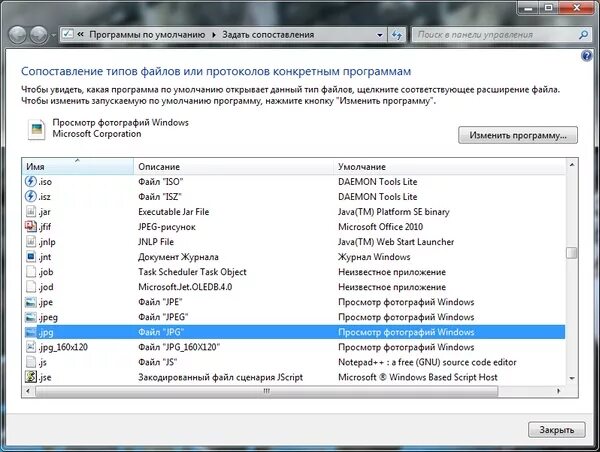The image size is (600, 452).
Task: Click "Задать сопоставления" breadcrumb
Action: [x=268, y=35]
